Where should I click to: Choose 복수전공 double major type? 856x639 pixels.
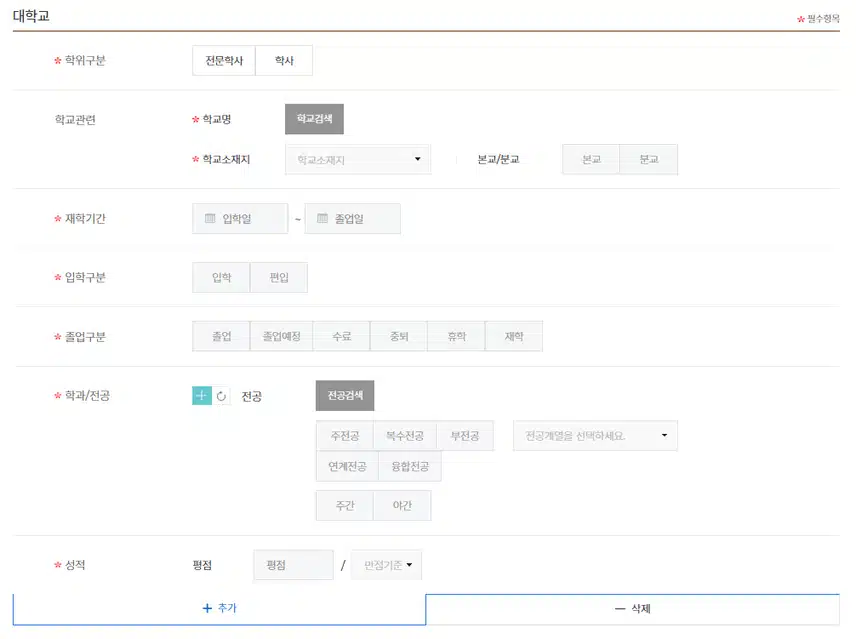point(405,435)
